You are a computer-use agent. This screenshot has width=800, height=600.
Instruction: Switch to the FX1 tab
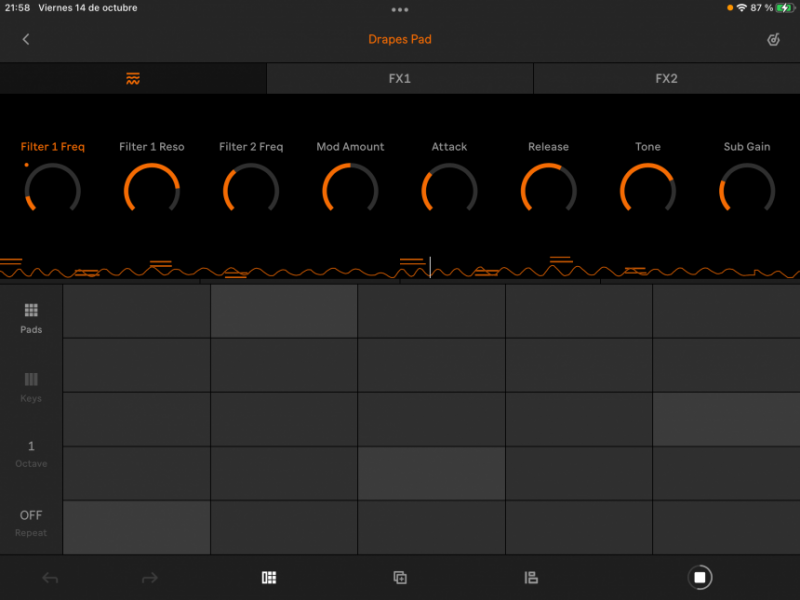click(399, 78)
